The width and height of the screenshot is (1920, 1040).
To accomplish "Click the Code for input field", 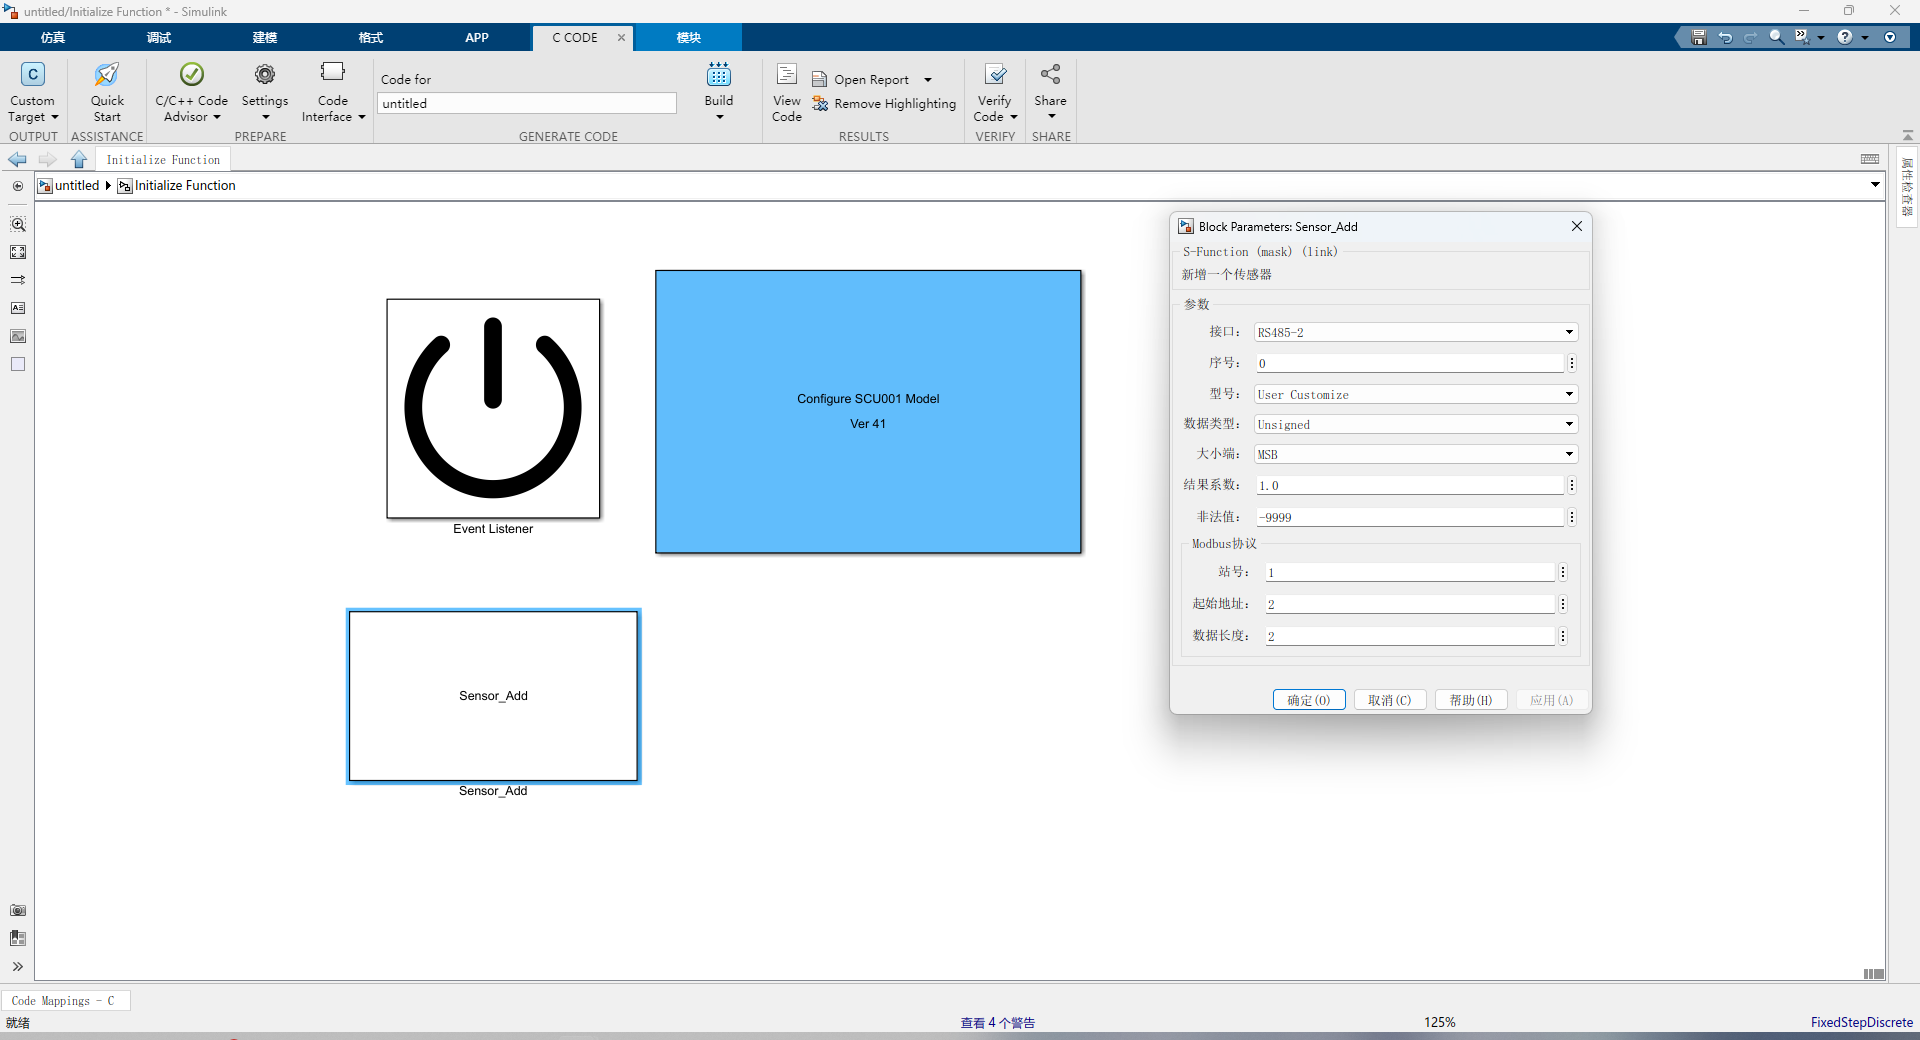I will 527,103.
